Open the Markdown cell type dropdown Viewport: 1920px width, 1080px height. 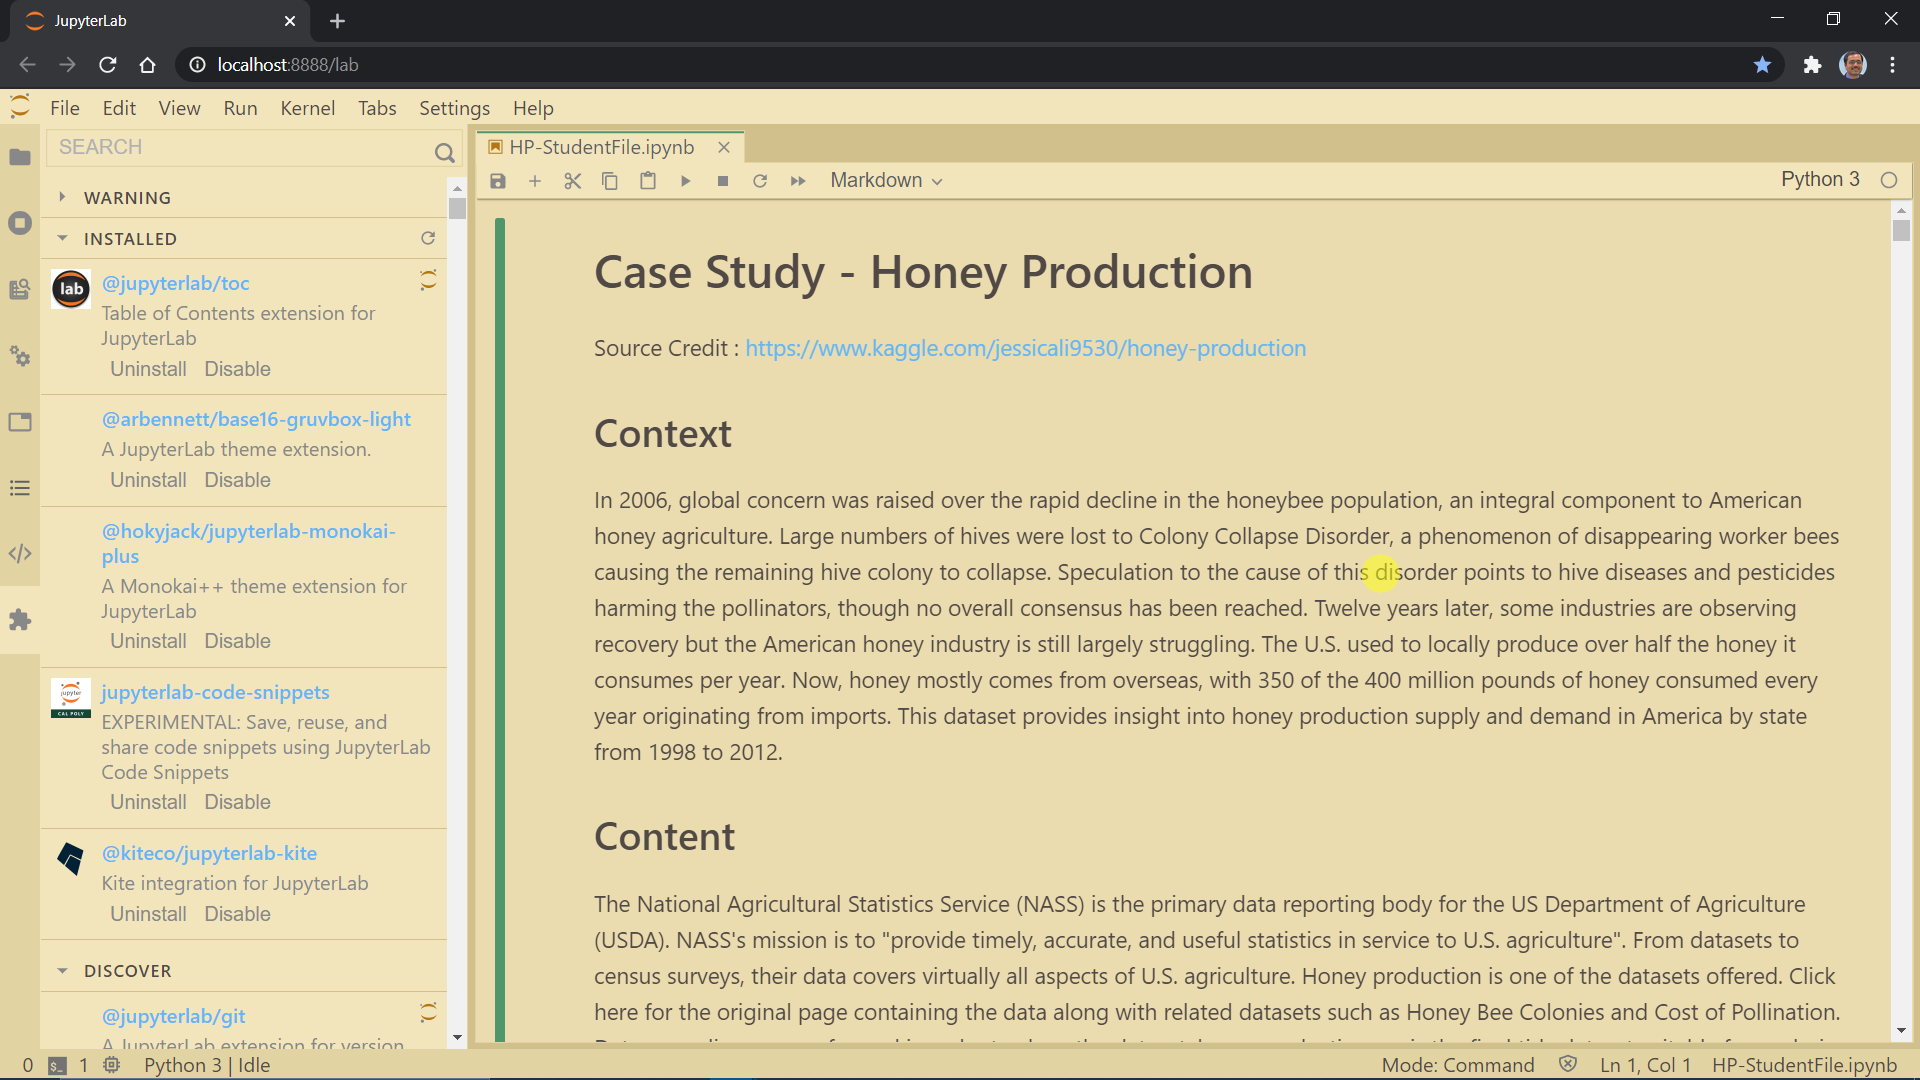tap(886, 181)
